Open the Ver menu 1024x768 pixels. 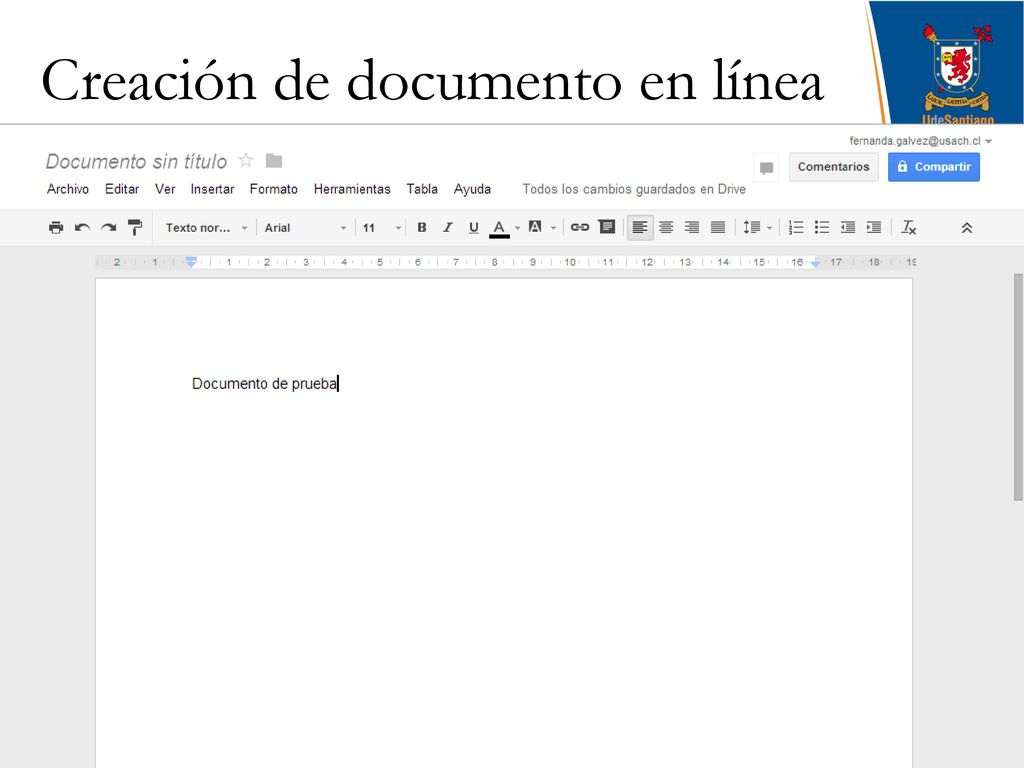(165, 189)
